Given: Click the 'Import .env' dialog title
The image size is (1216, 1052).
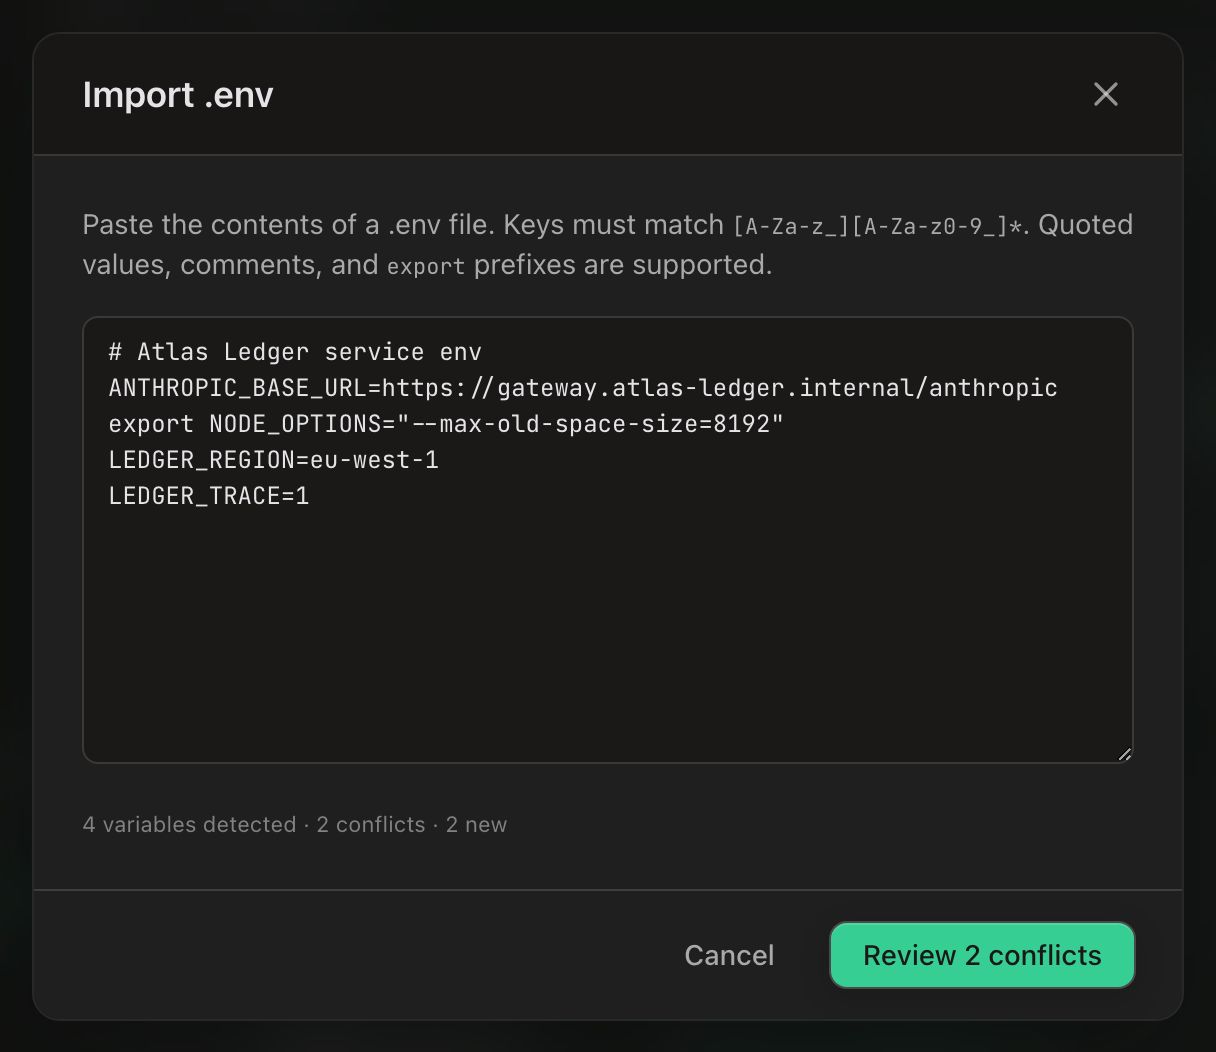Looking at the screenshot, I should click(x=178, y=95).
